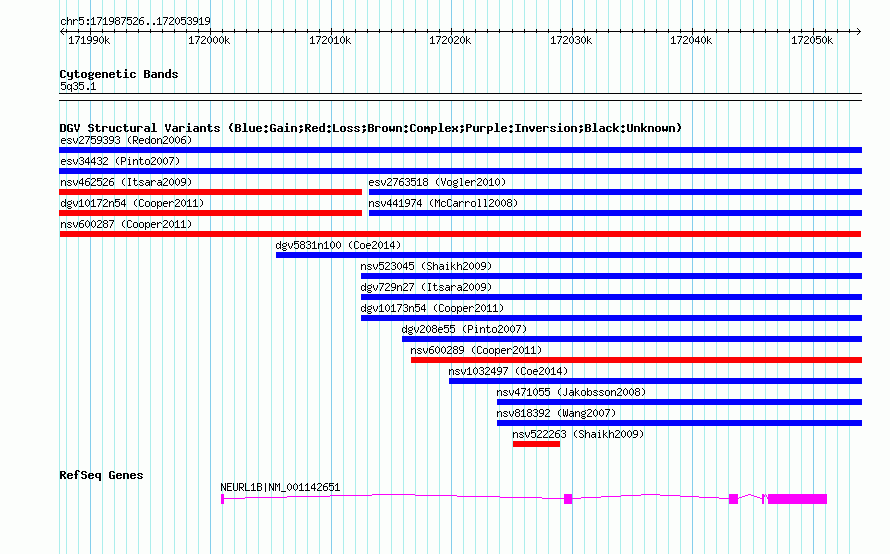Open nsv462526 (Itsara2009) variant label
890x554 pixels.
point(126,182)
